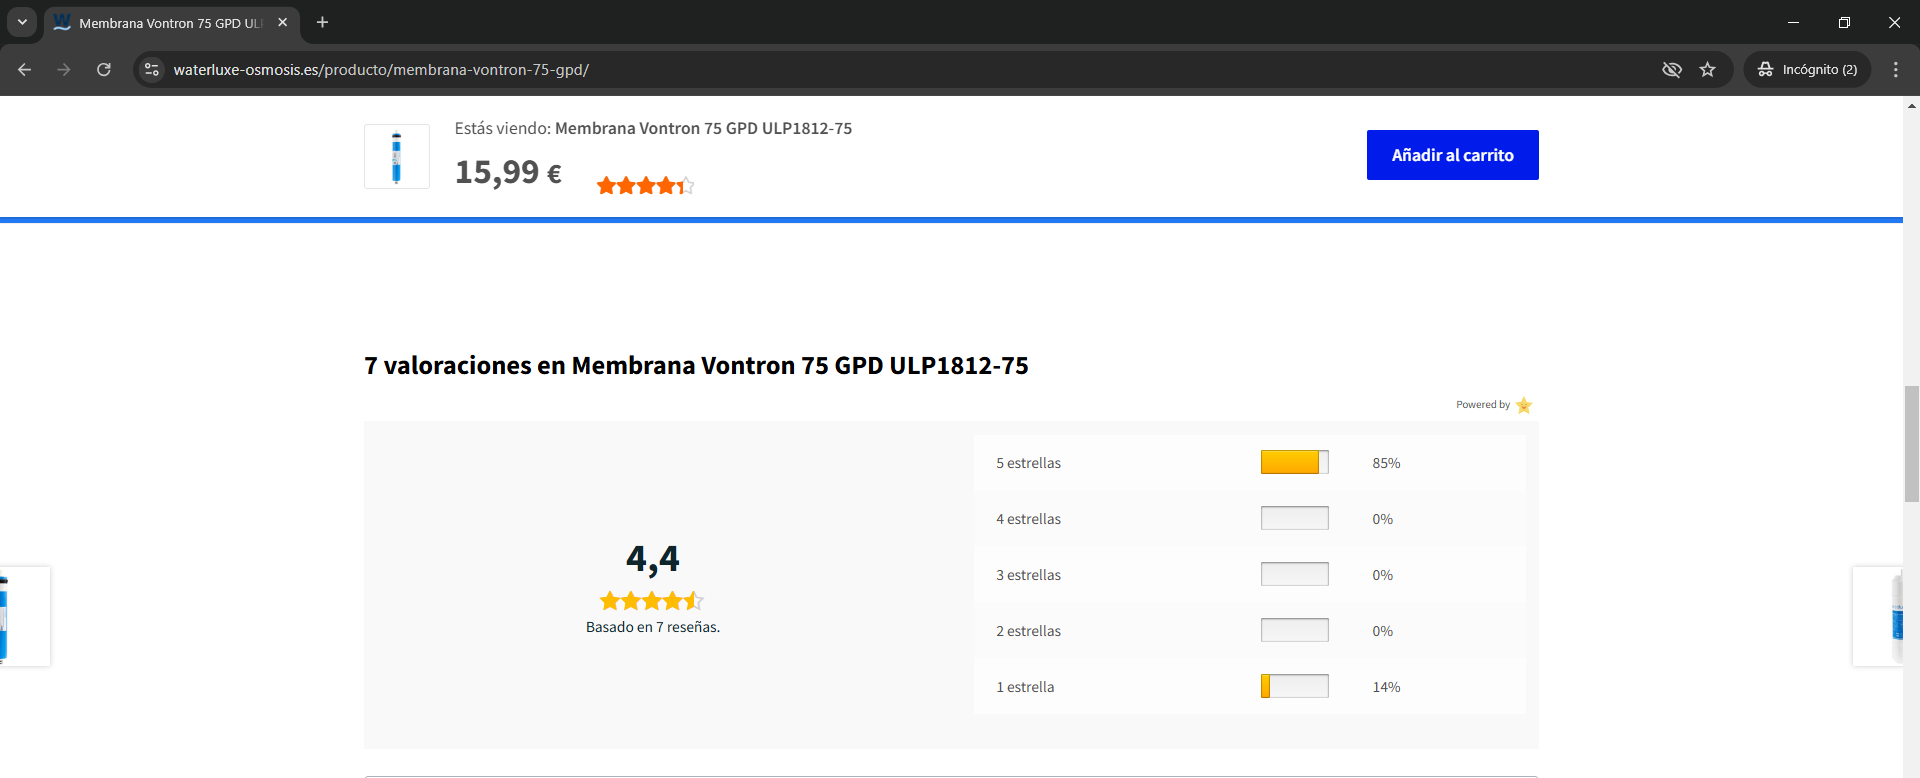Click the Basado en 7 reseñas text
The height and width of the screenshot is (778, 1920).
tap(653, 627)
